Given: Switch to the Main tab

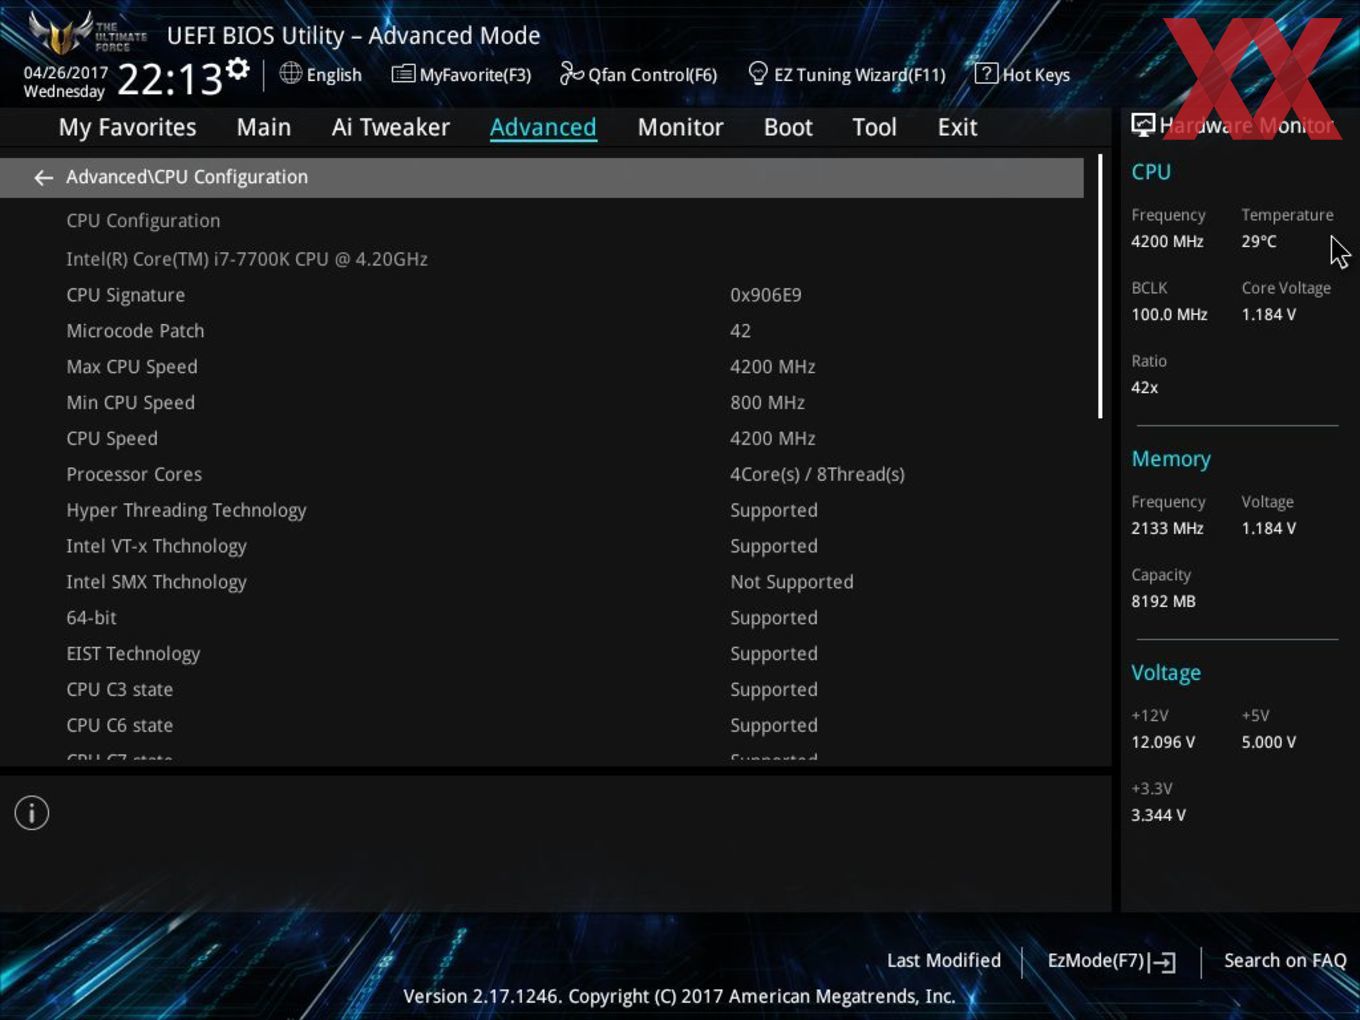Looking at the screenshot, I should click(264, 127).
